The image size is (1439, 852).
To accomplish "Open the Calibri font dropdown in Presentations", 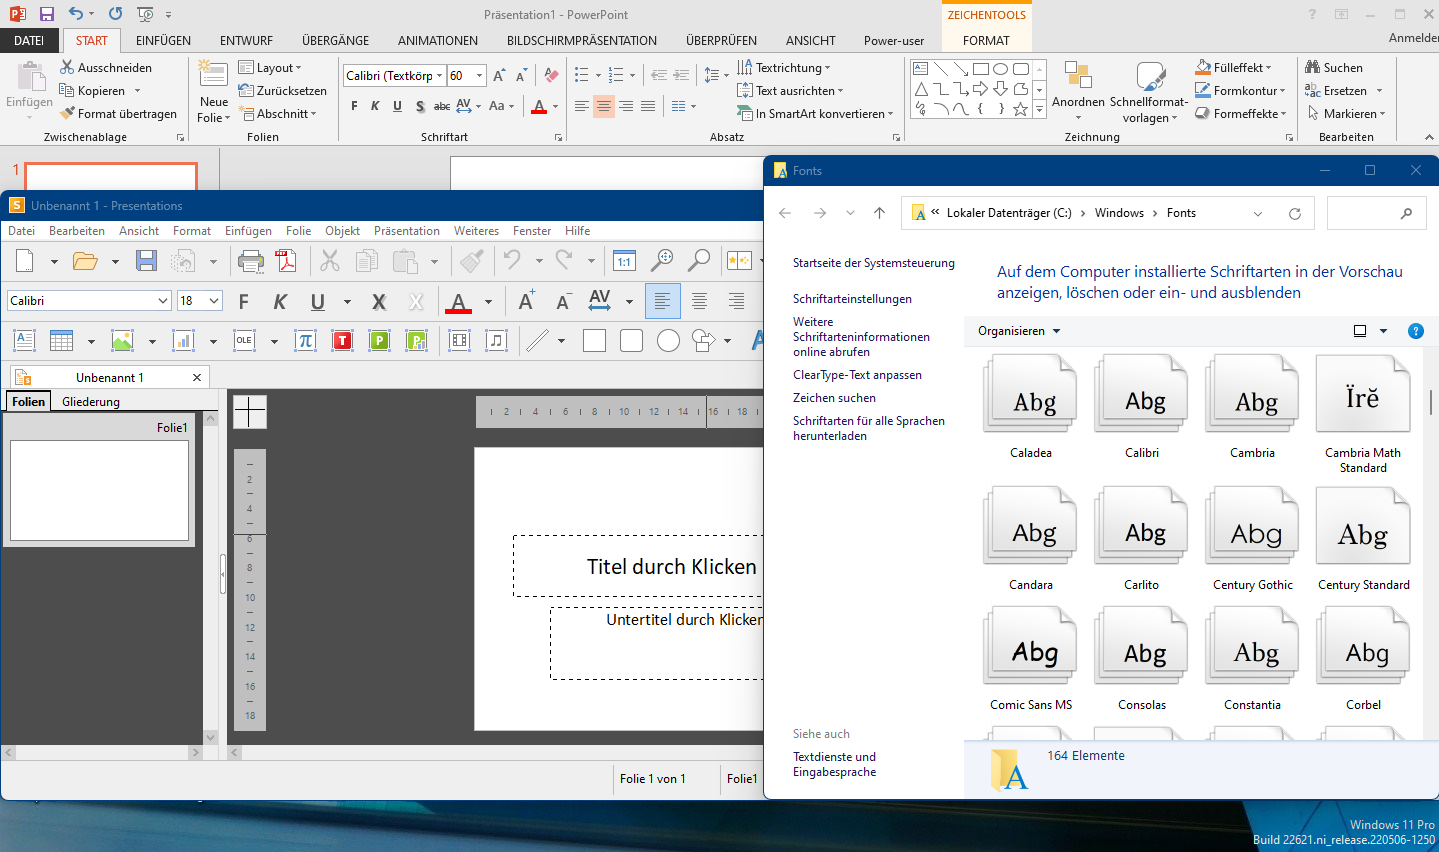I will [x=163, y=301].
